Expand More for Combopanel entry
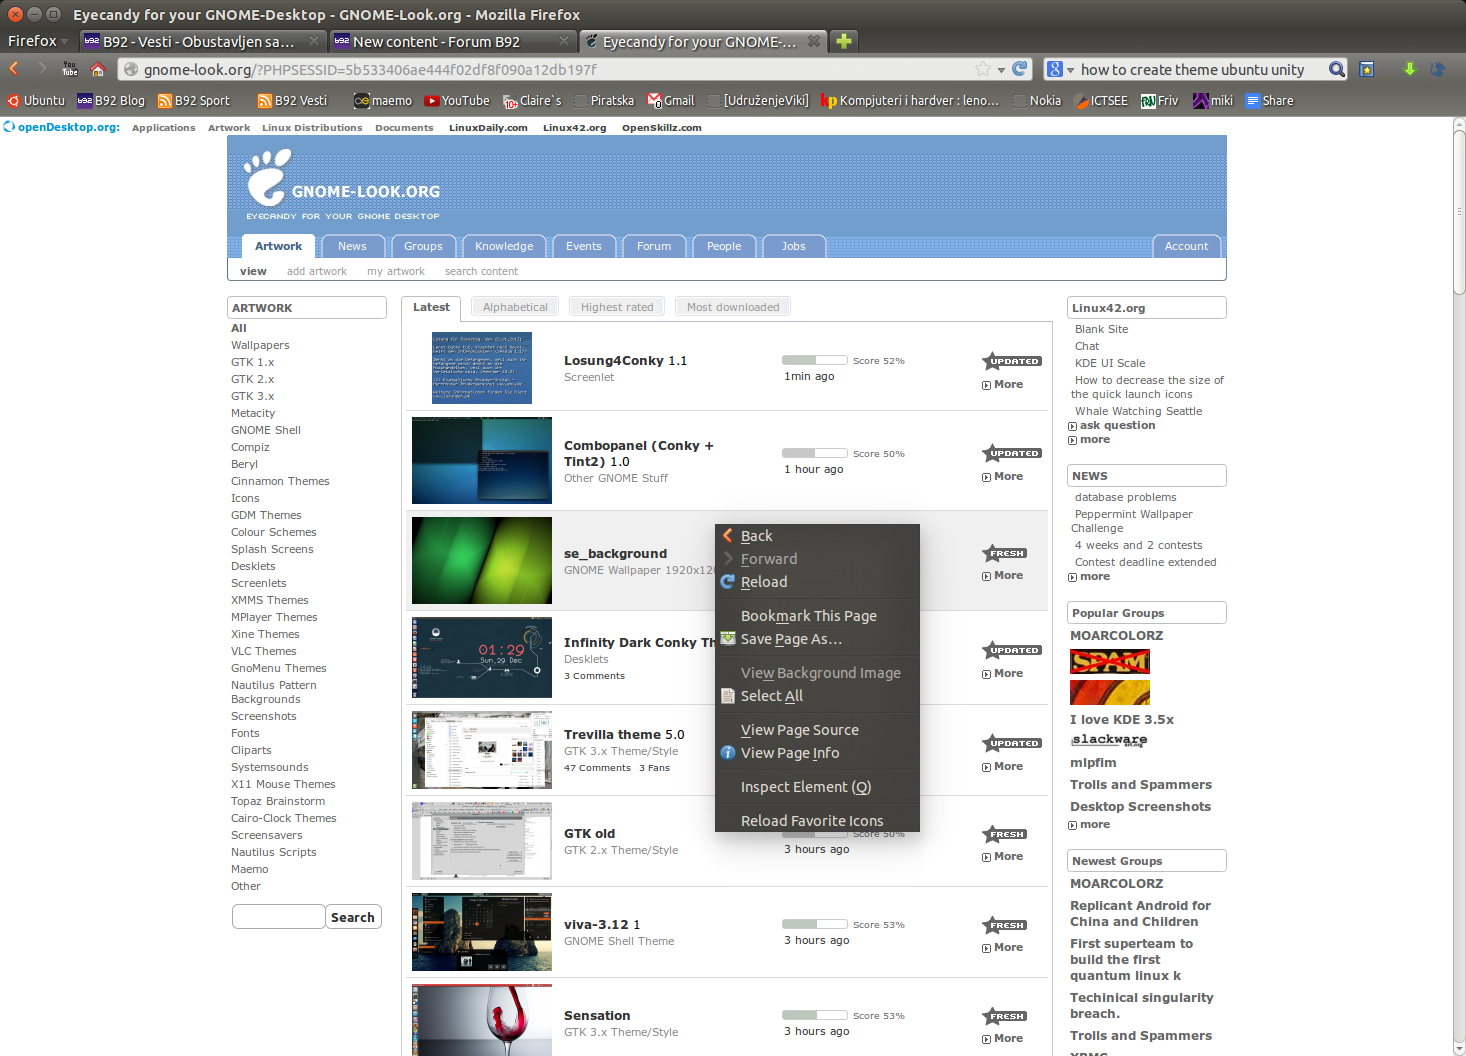The width and height of the screenshot is (1466, 1056). coord(1002,477)
